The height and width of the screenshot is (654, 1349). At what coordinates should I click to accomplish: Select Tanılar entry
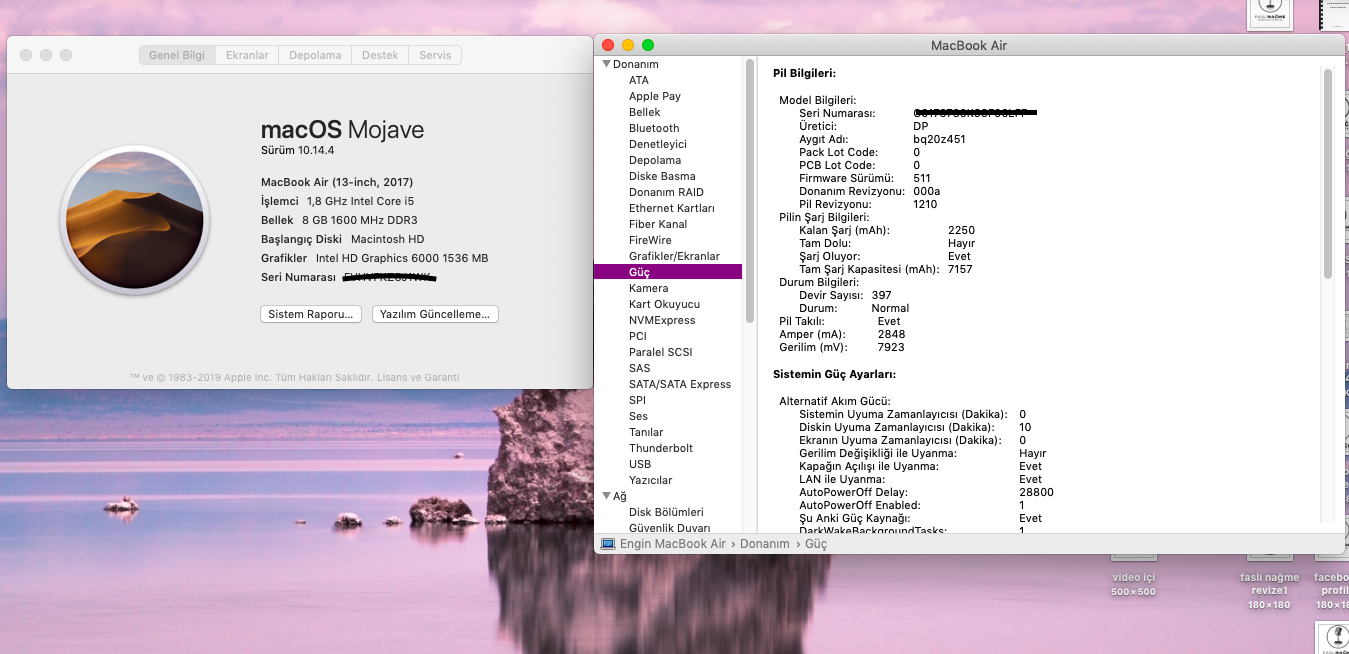pos(646,432)
